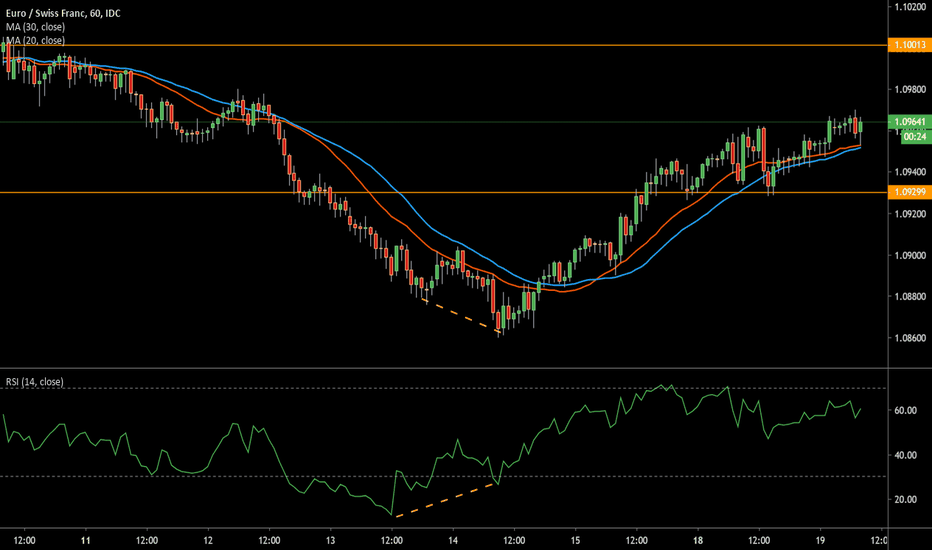
Task: Click the 1.10200 price axis label
Action: pos(909,7)
